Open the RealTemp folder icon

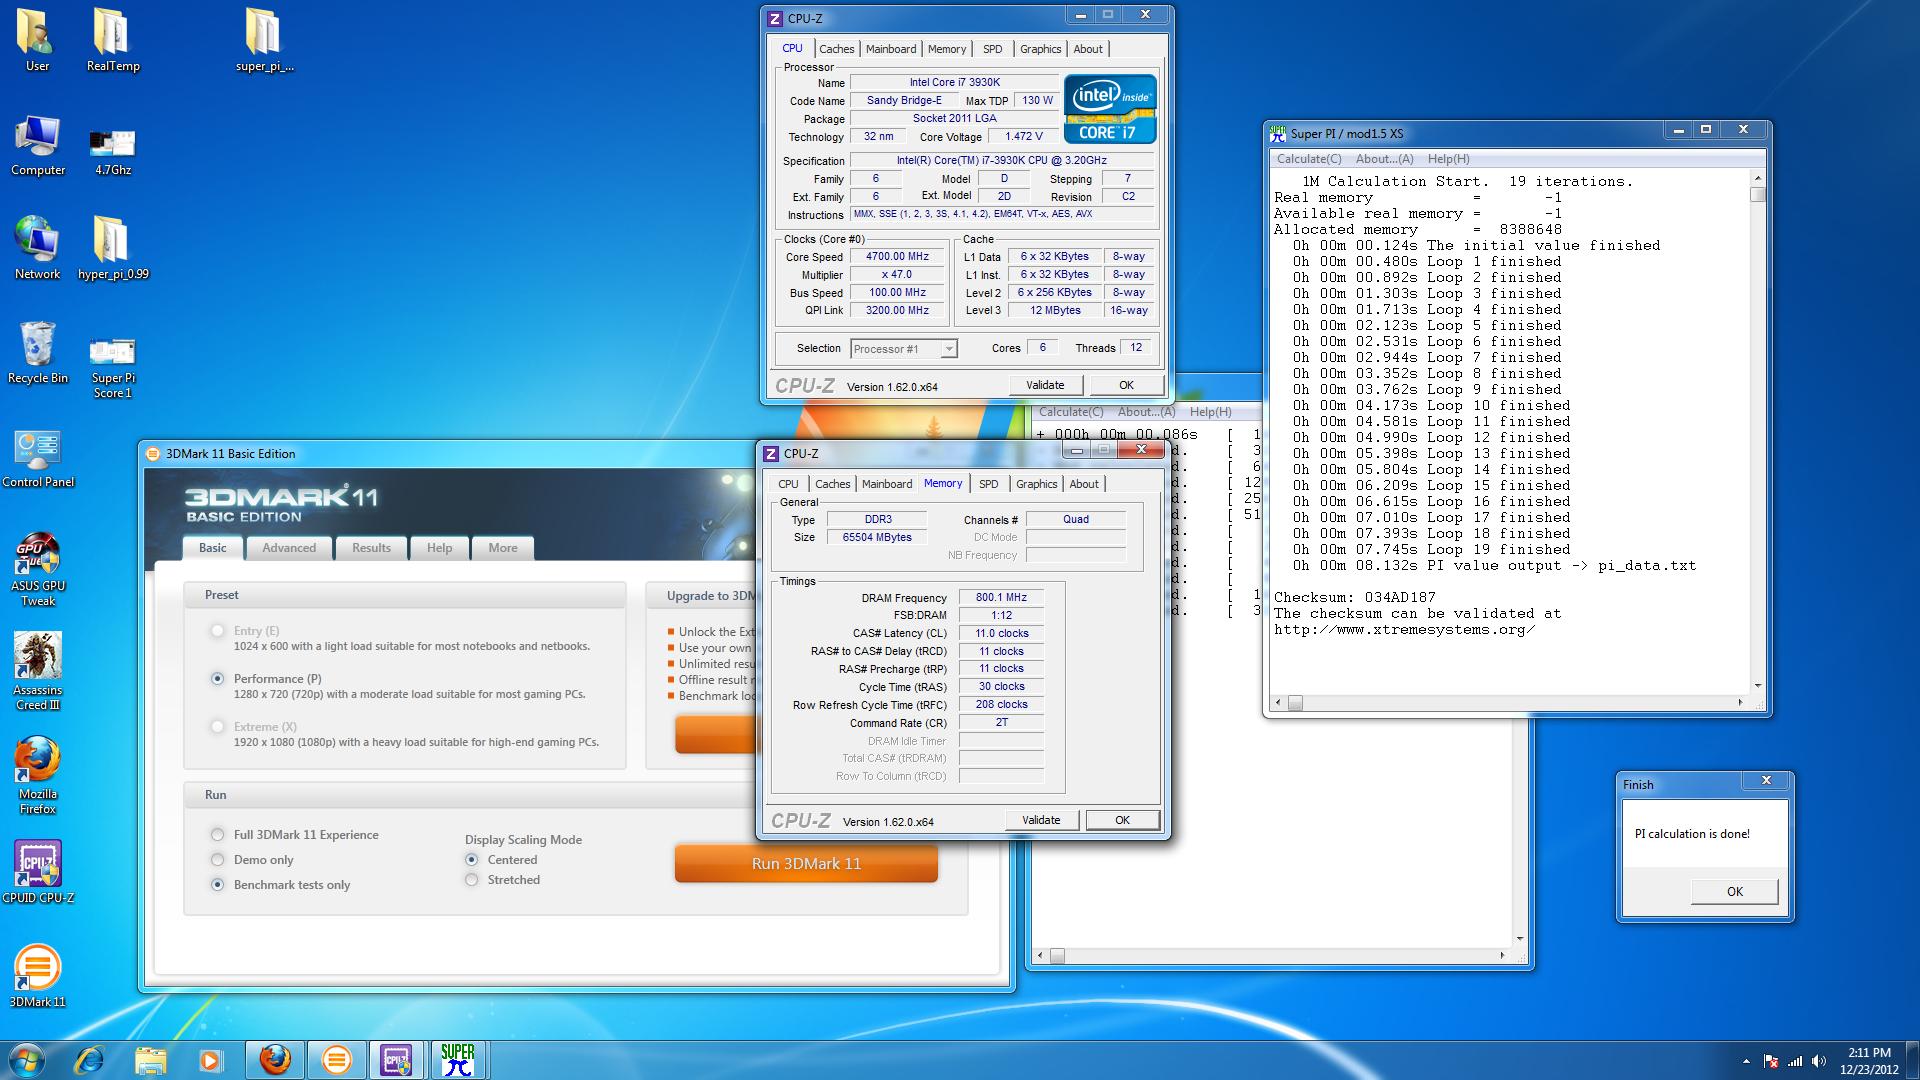pos(113,40)
